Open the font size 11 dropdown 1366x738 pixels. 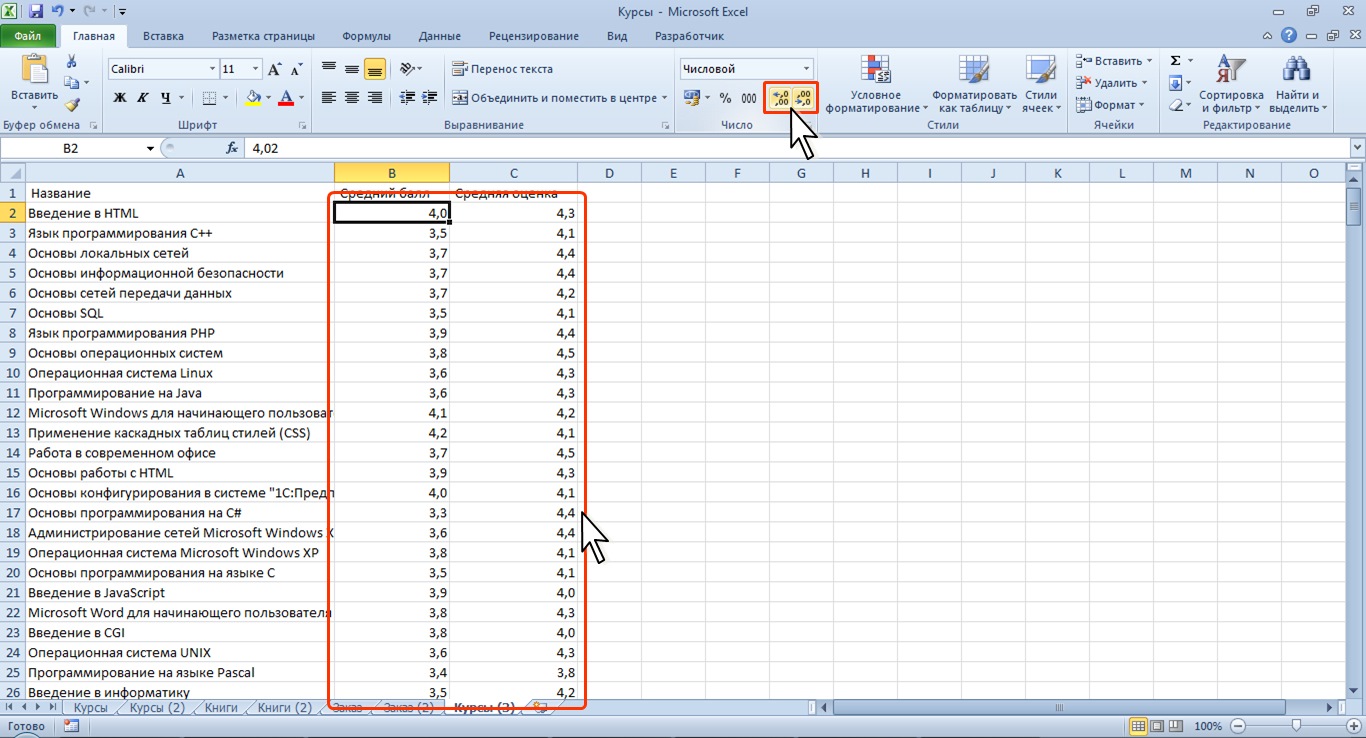tap(256, 69)
